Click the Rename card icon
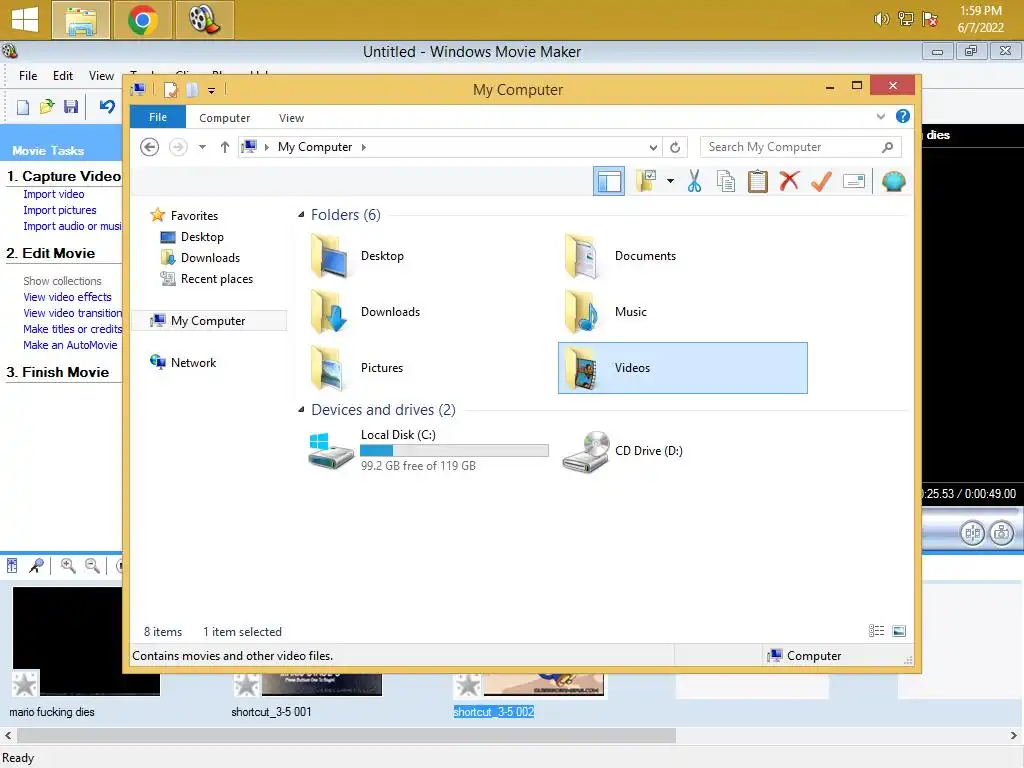 854,181
